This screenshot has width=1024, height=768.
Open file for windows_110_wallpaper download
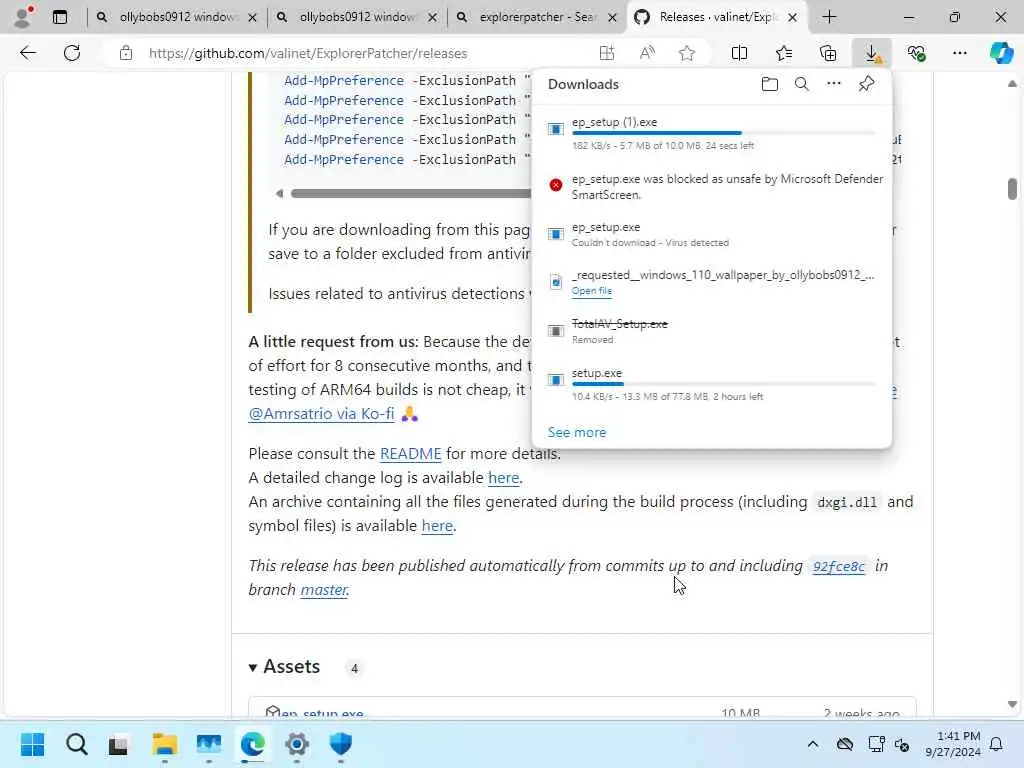coord(592,291)
